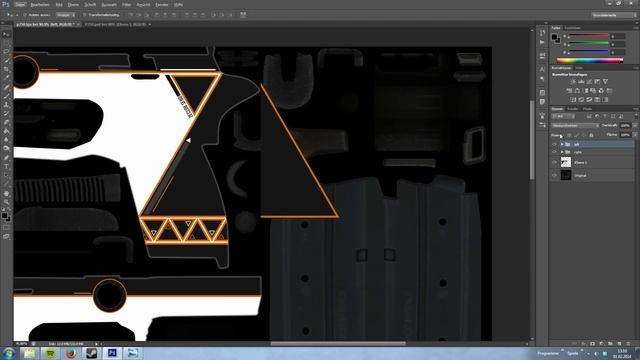Image resolution: width=640 pixels, height=360 pixels.
Task: Select the Eraser tool
Action: pyautogui.click(x=6, y=122)
